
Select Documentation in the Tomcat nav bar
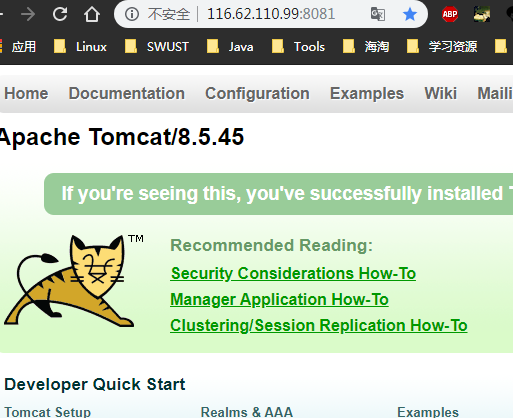[127, 93]
